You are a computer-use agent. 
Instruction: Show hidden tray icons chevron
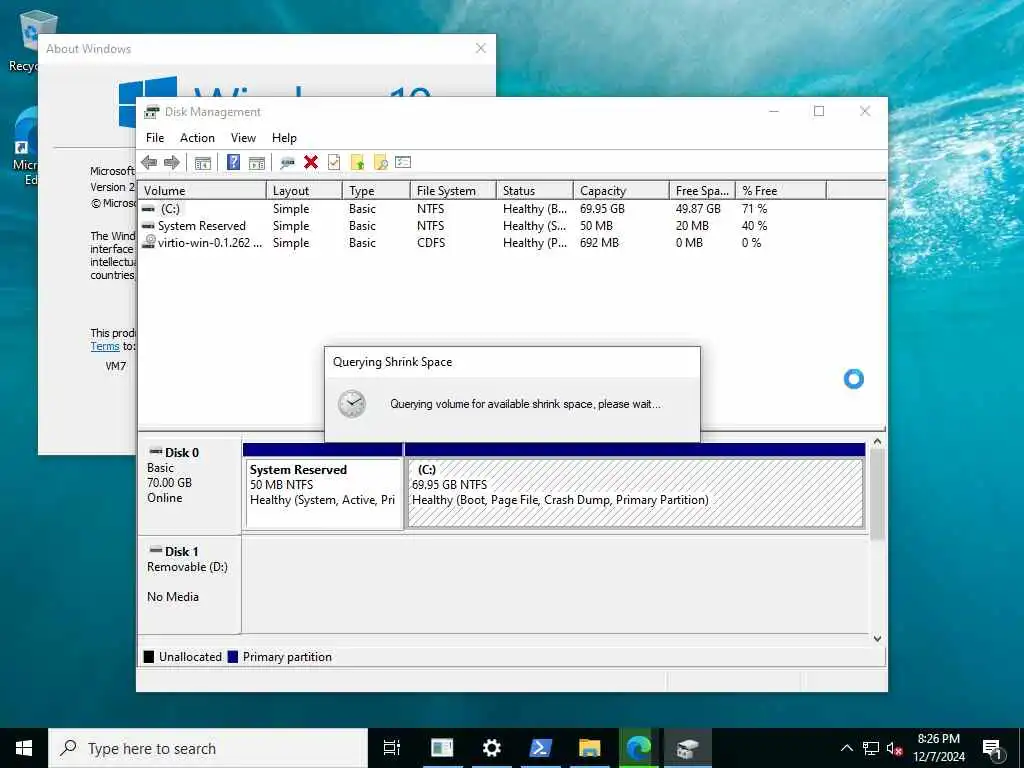(846, 748)
